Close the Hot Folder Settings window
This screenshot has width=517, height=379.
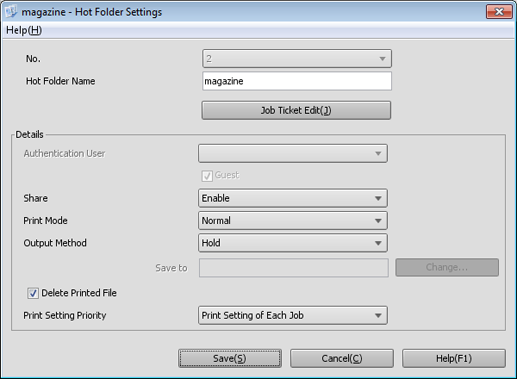point(499,12)
